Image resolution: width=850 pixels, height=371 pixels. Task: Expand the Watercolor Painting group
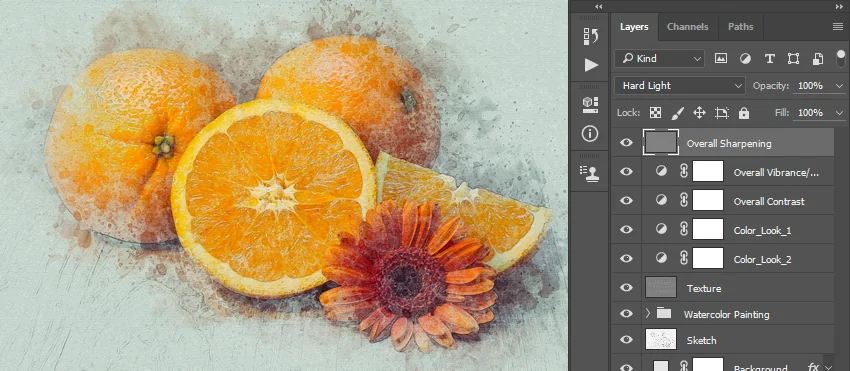pyautogui.click(x=648, y=313)
